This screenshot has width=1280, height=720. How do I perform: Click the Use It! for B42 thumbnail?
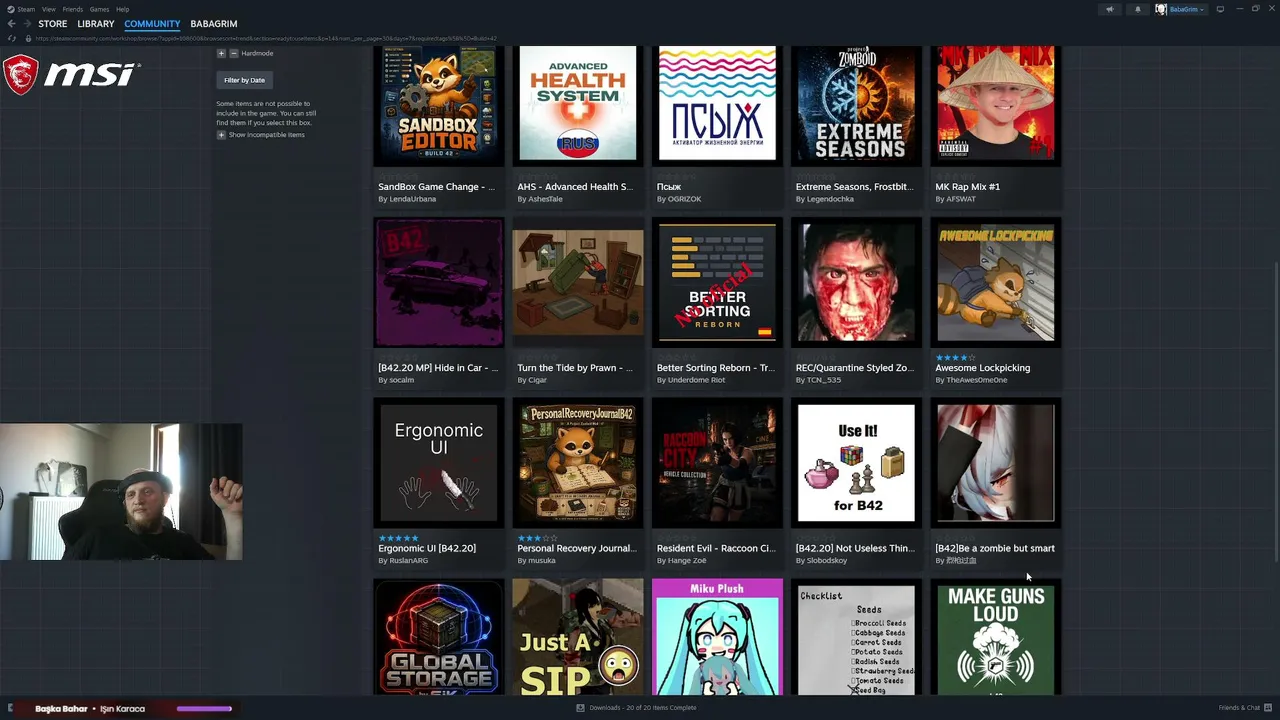[x=856, y=464]
